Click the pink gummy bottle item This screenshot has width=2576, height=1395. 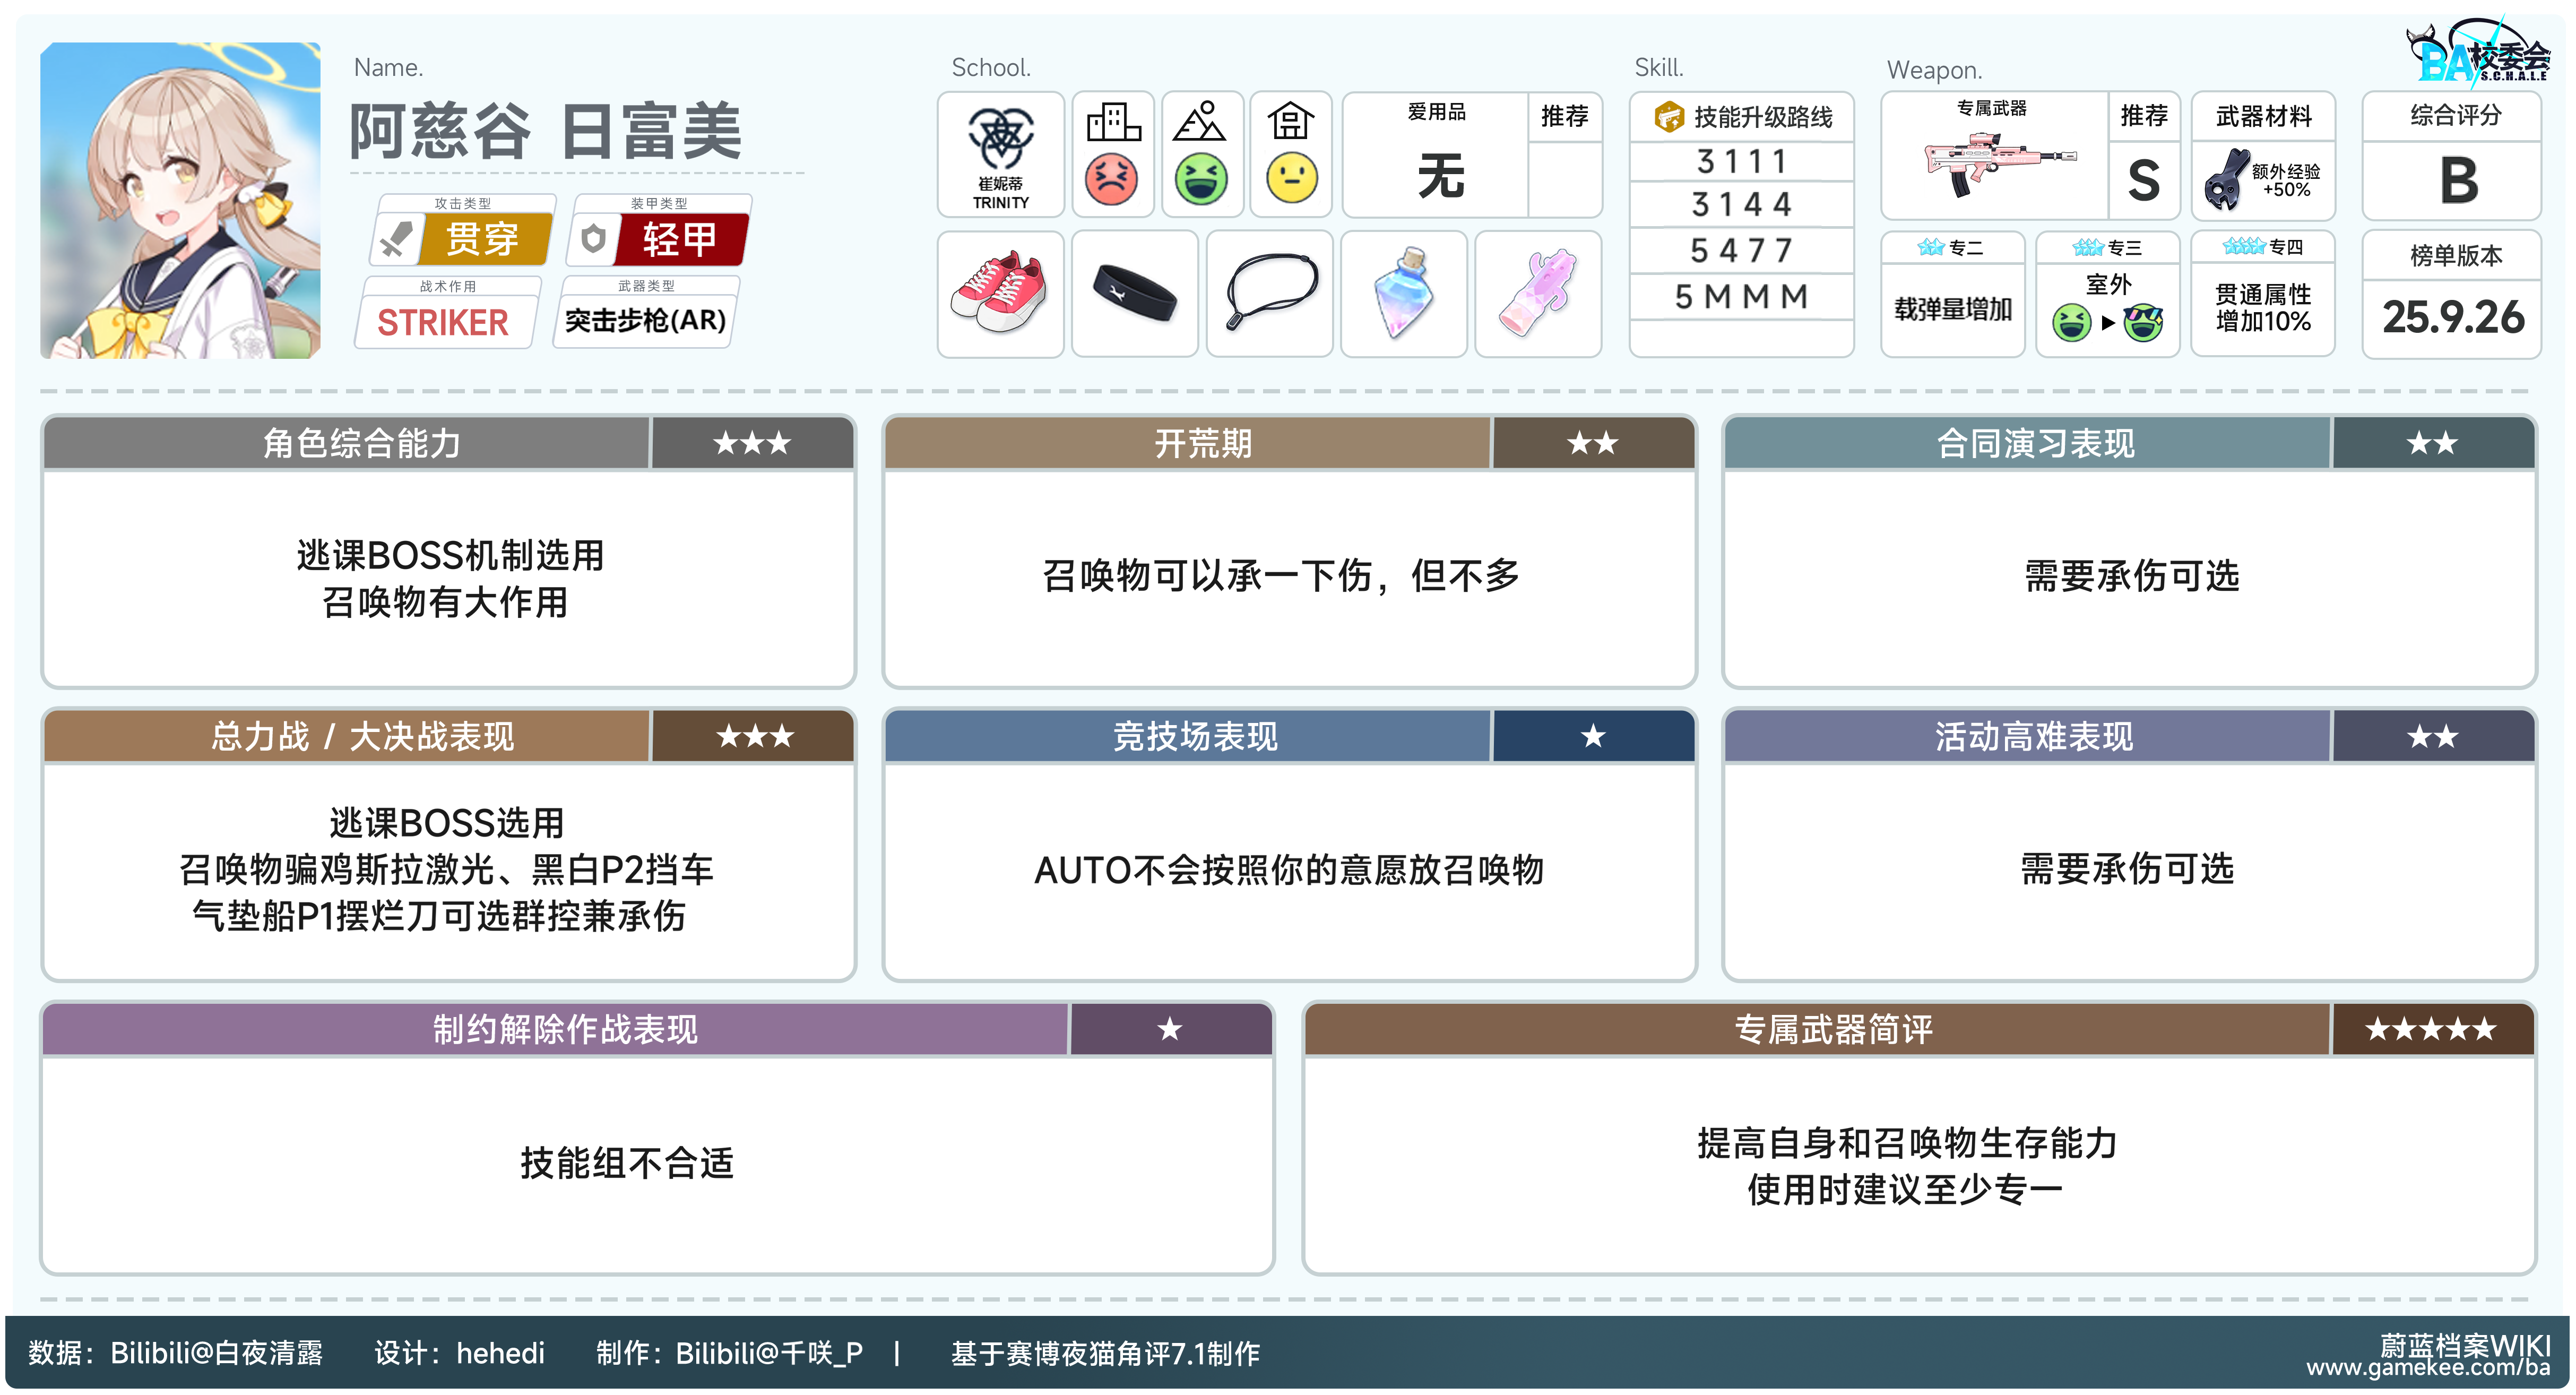coord(1537,293)
